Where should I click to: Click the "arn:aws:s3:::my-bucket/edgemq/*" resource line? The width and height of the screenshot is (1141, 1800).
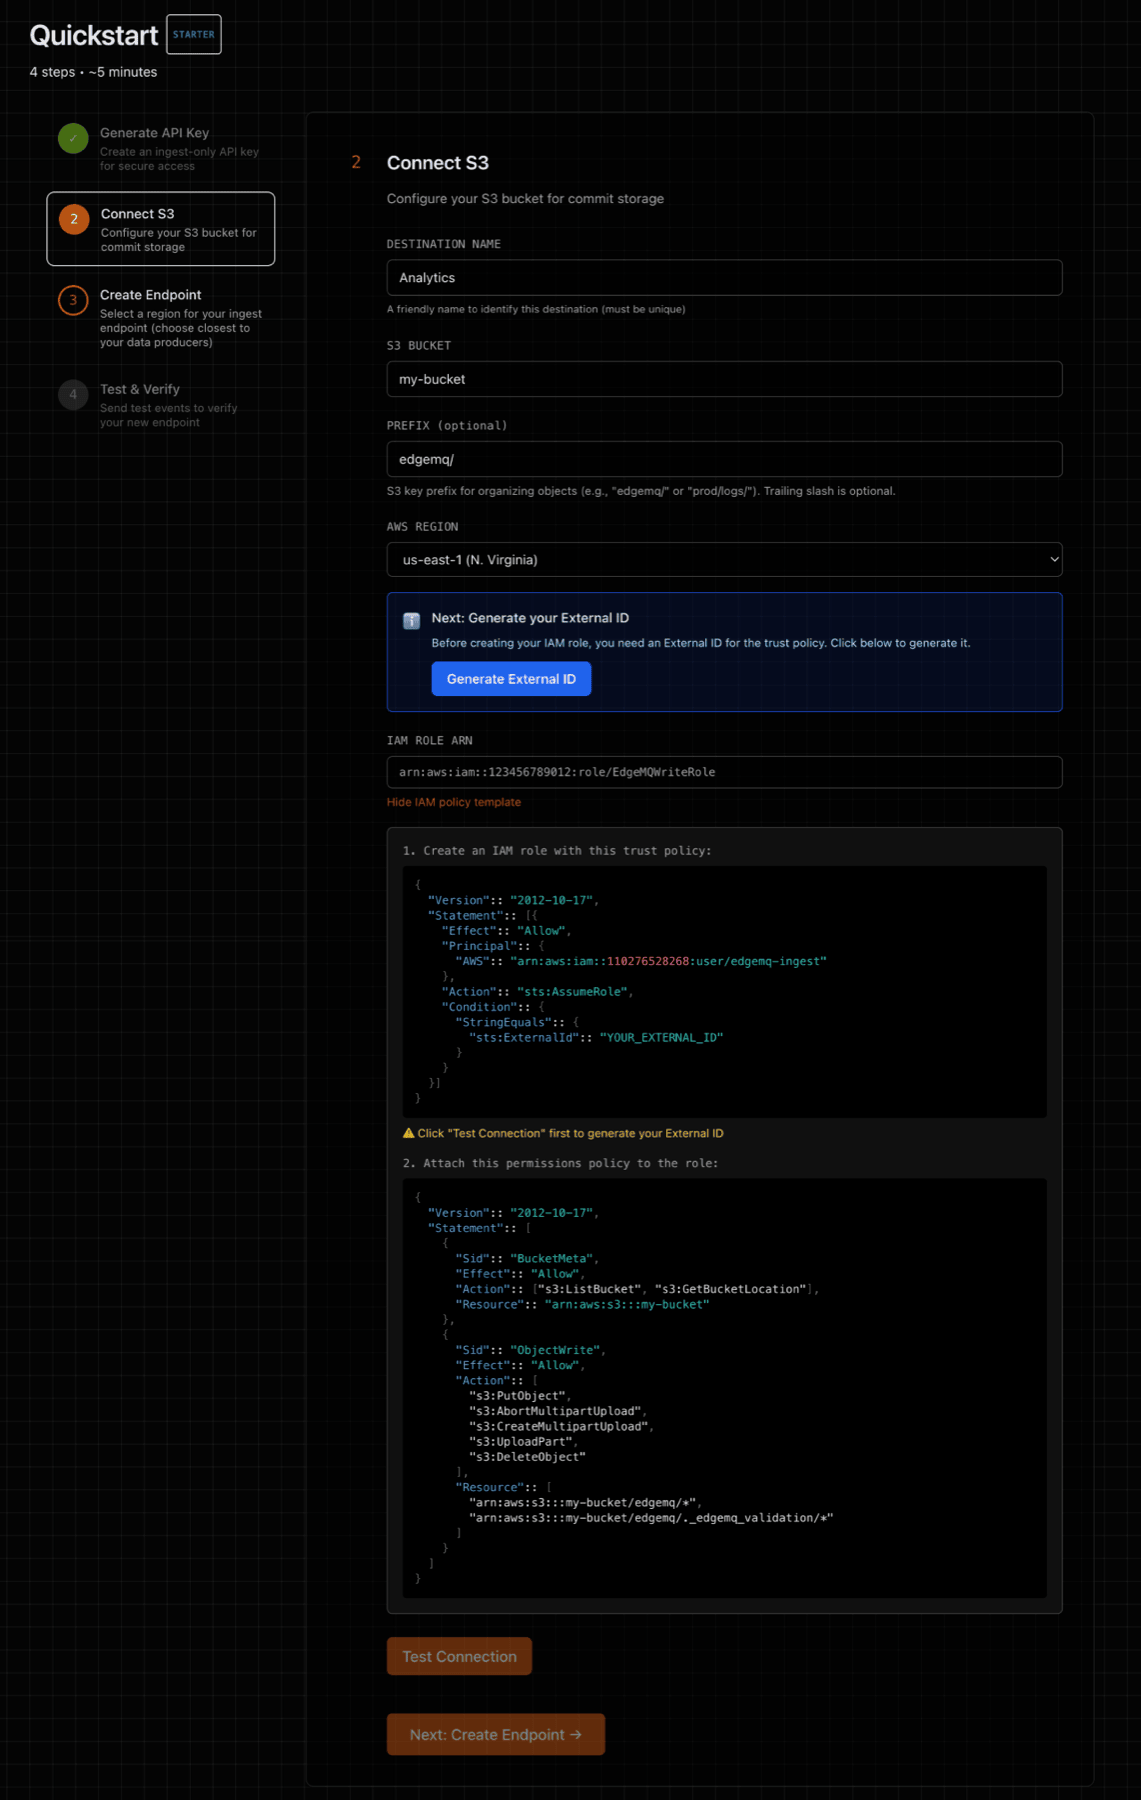585,1503
